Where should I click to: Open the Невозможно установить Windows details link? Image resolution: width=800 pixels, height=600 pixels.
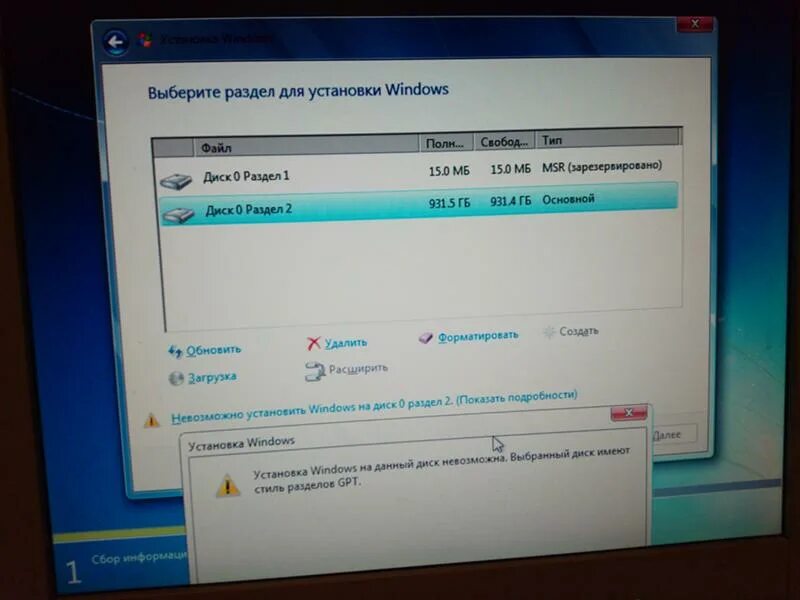click(x=374, y=407)
